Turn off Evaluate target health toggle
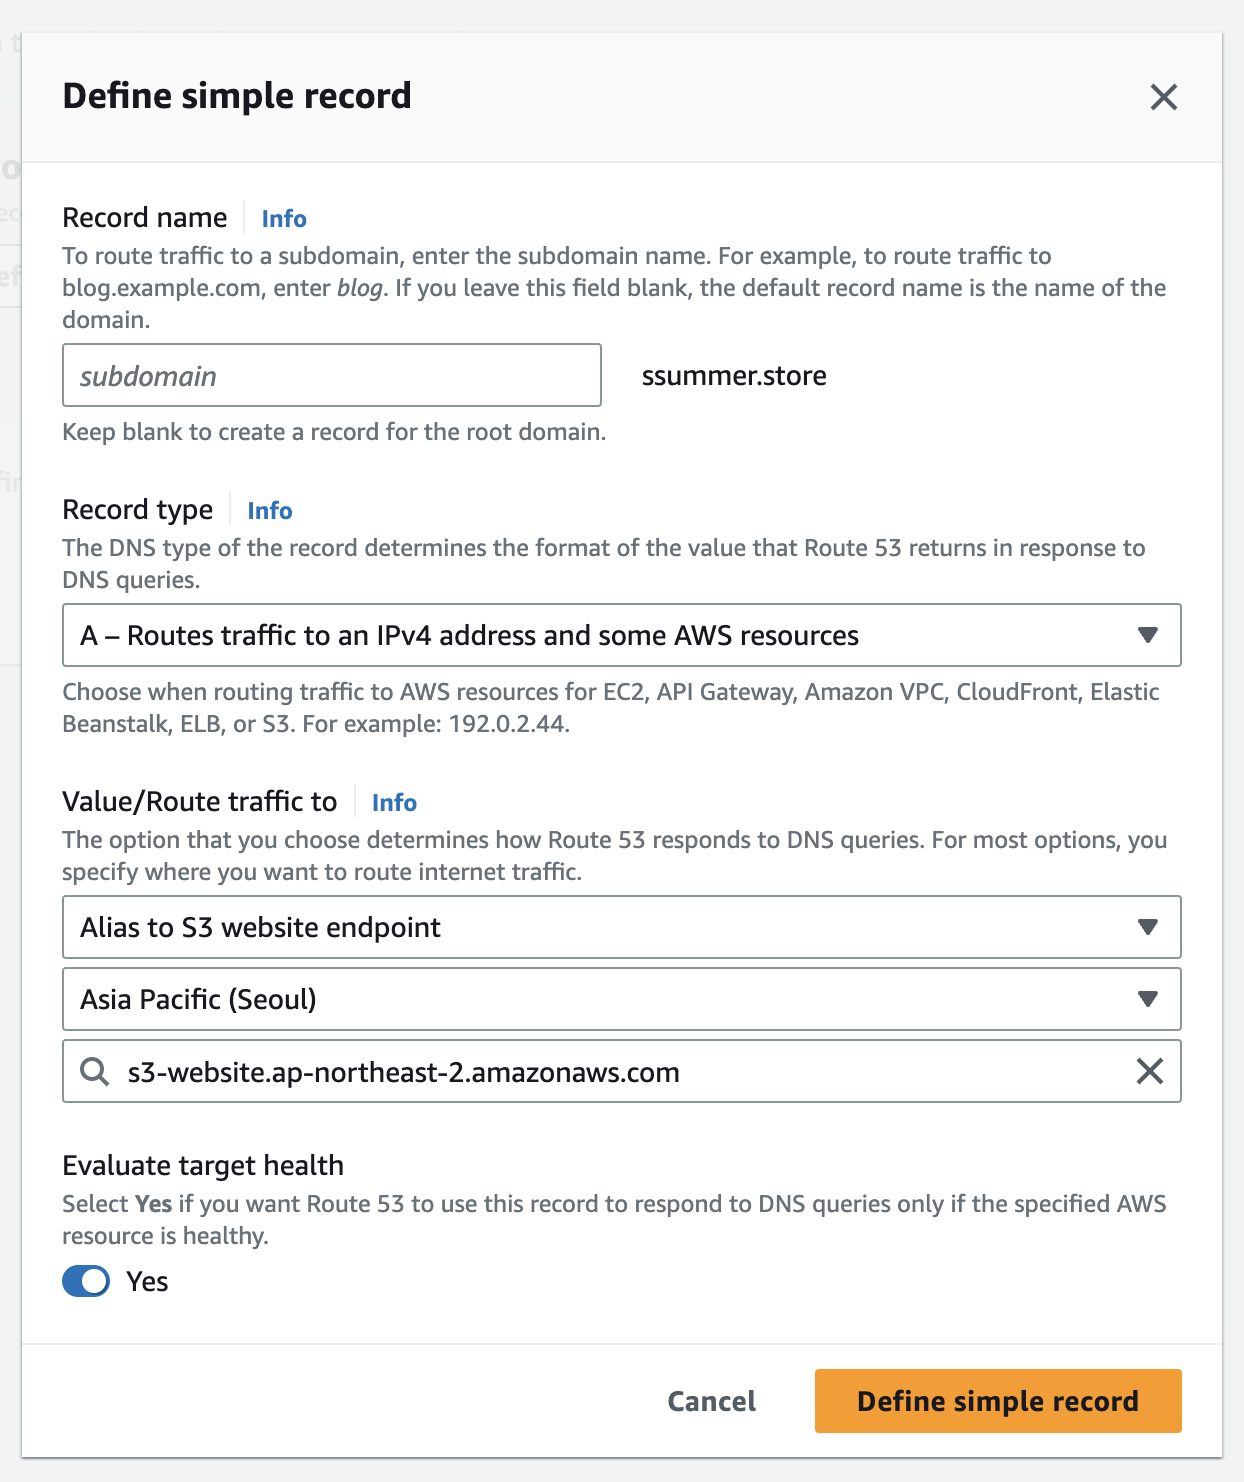1244x1482 pixels. [x=86, y=1281]
